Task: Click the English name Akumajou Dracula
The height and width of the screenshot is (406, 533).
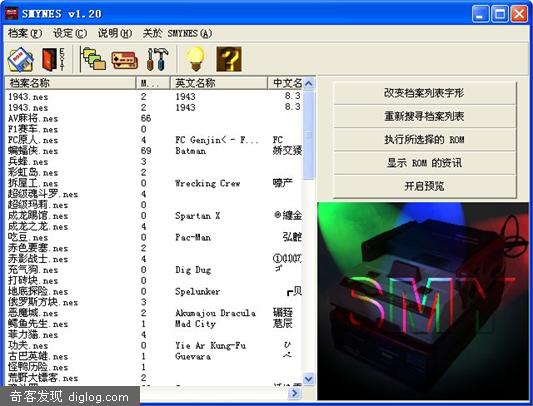Action: tap(215, 313)
